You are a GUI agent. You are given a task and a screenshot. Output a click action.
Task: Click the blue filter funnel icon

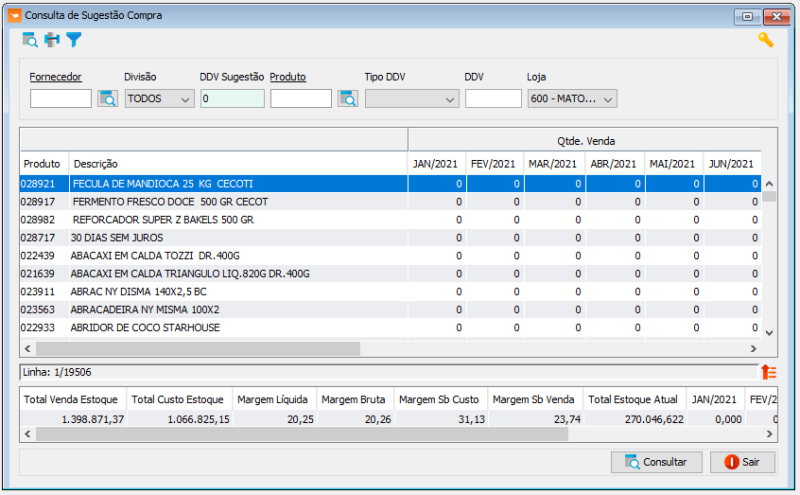pyautogui.click(x=73, y=40)
